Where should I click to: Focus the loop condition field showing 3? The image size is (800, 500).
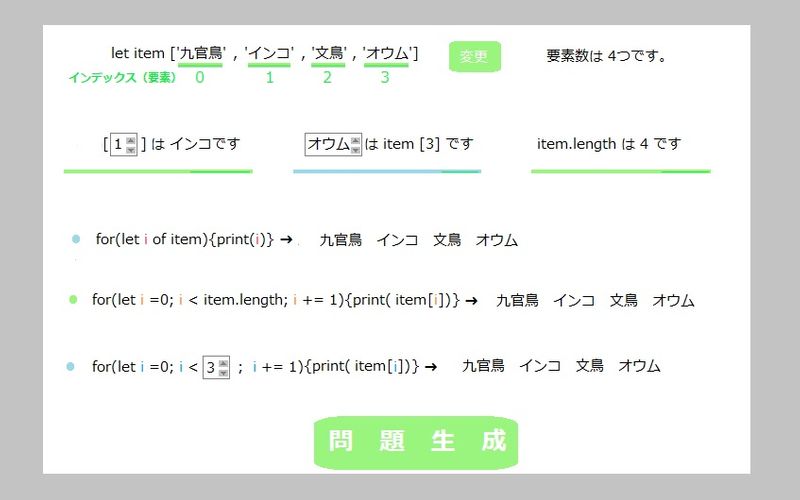[x=210, y=367]
